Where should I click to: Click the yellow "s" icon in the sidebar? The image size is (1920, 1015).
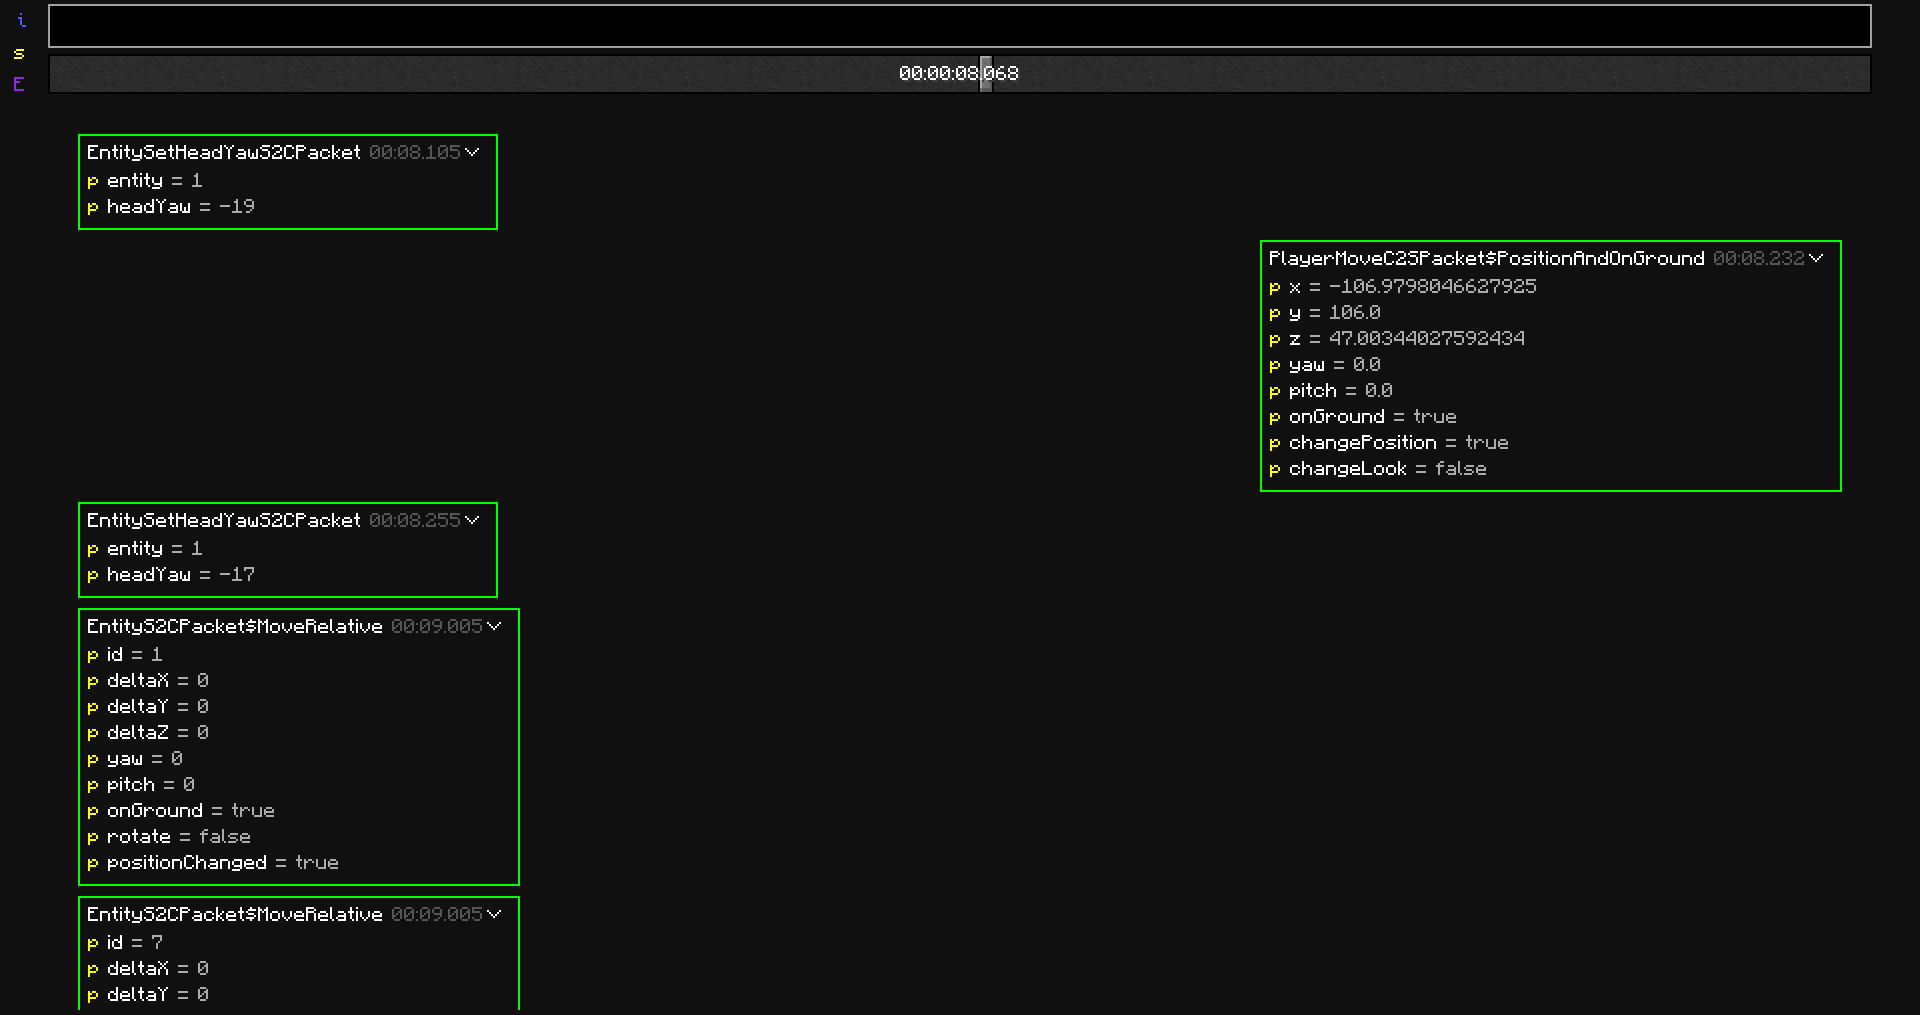[18, 53]
